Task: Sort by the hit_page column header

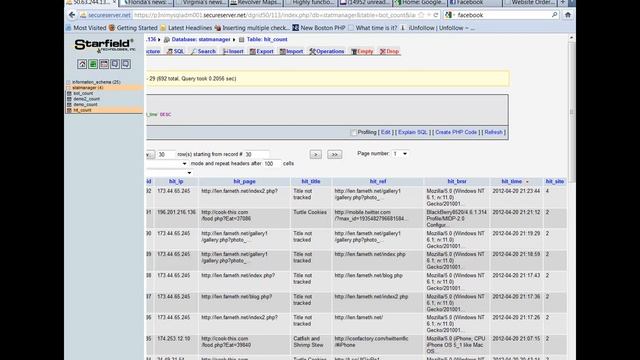Action: pos(244,181)
